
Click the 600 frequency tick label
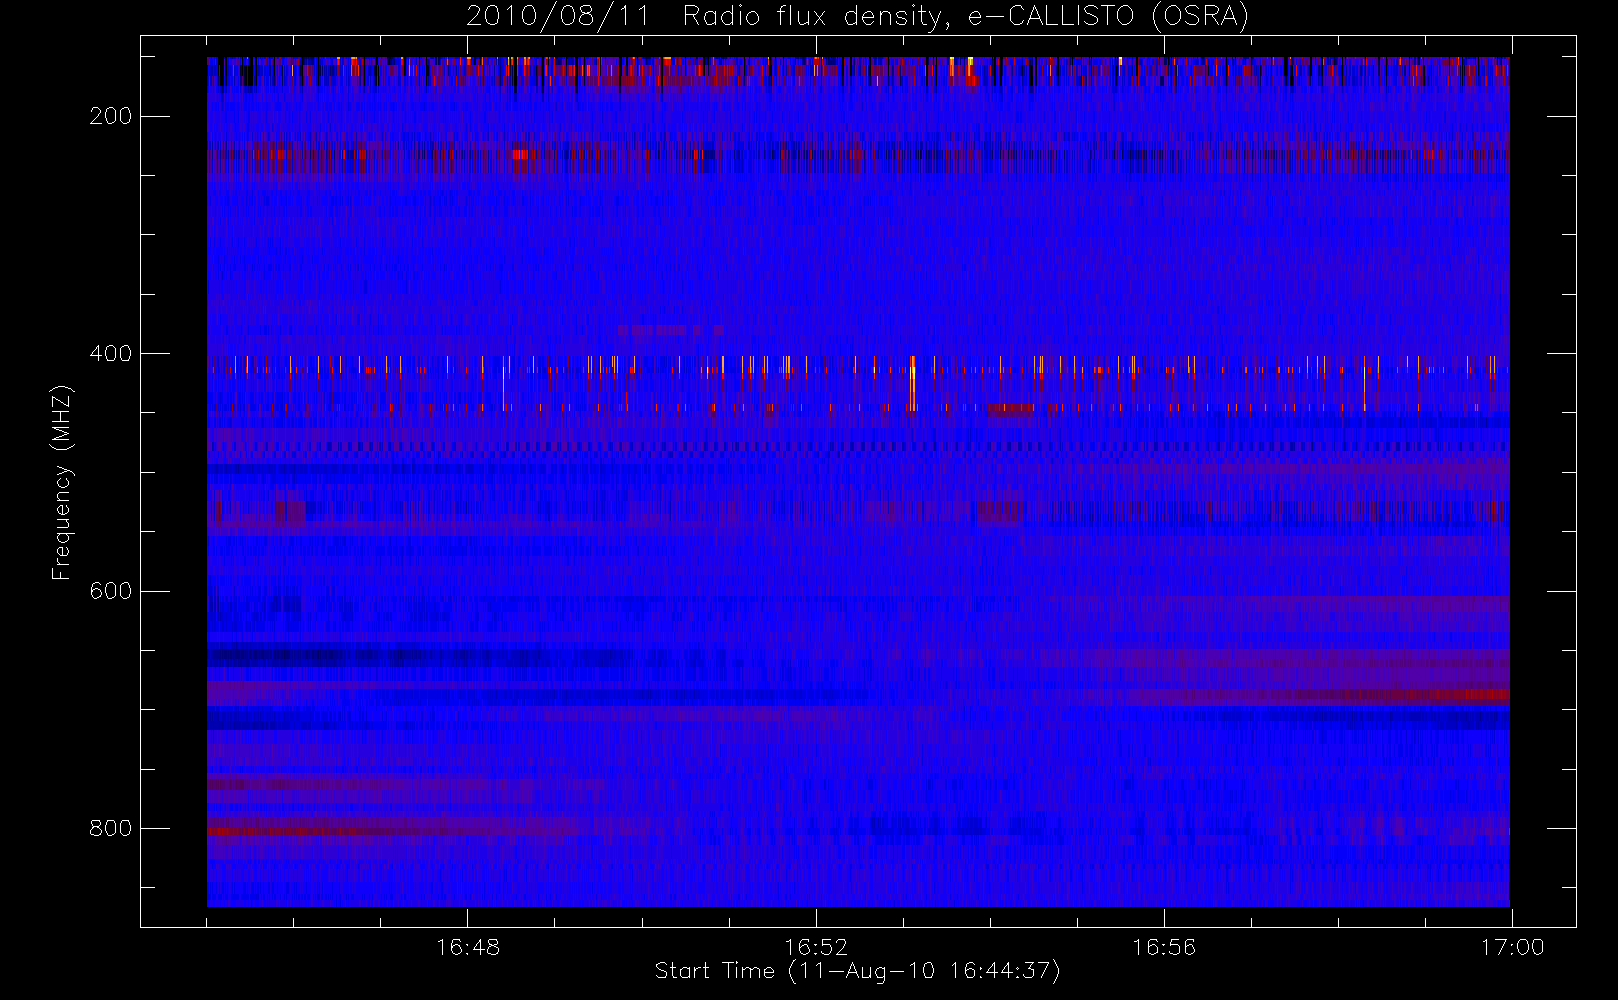click(110, 591)
